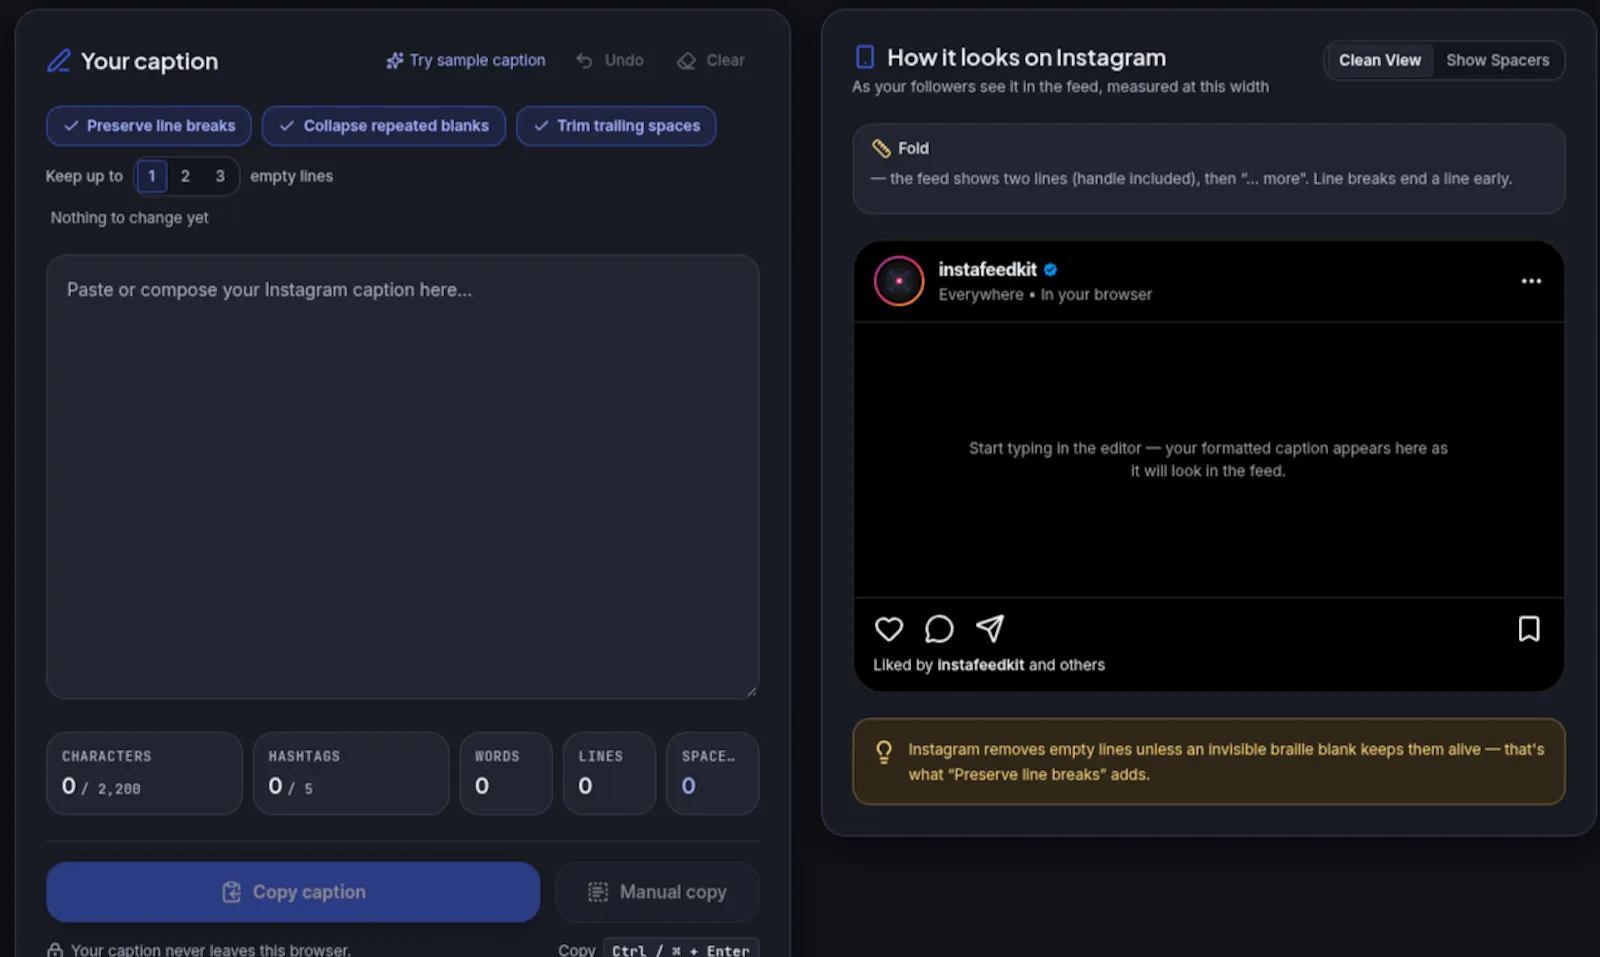Image resolution: width=1600 pixels, height=957 pixels.
Task: Click the Undo button label
Action: (x=624, y=61)
